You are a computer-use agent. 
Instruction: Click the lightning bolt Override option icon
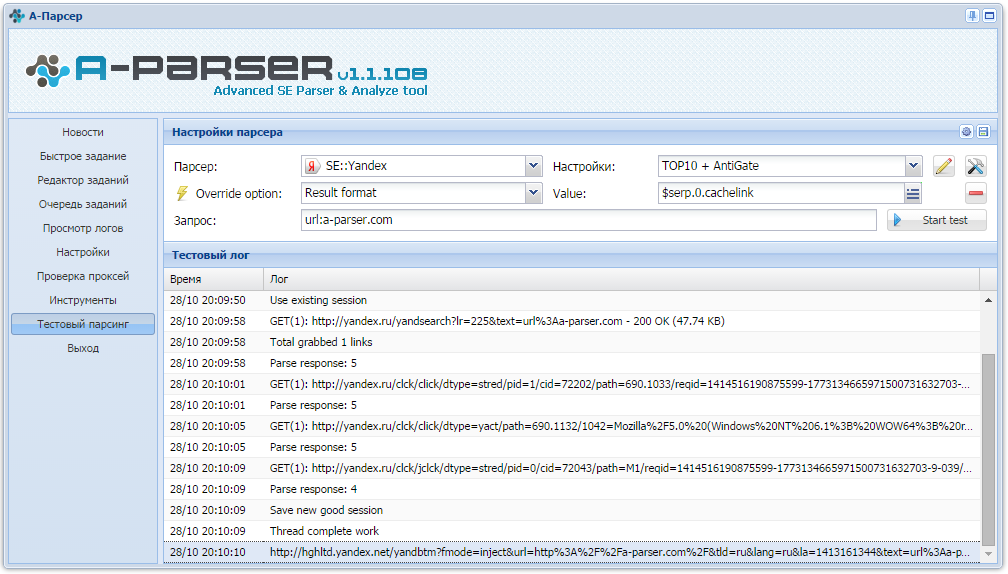(182, 193)
